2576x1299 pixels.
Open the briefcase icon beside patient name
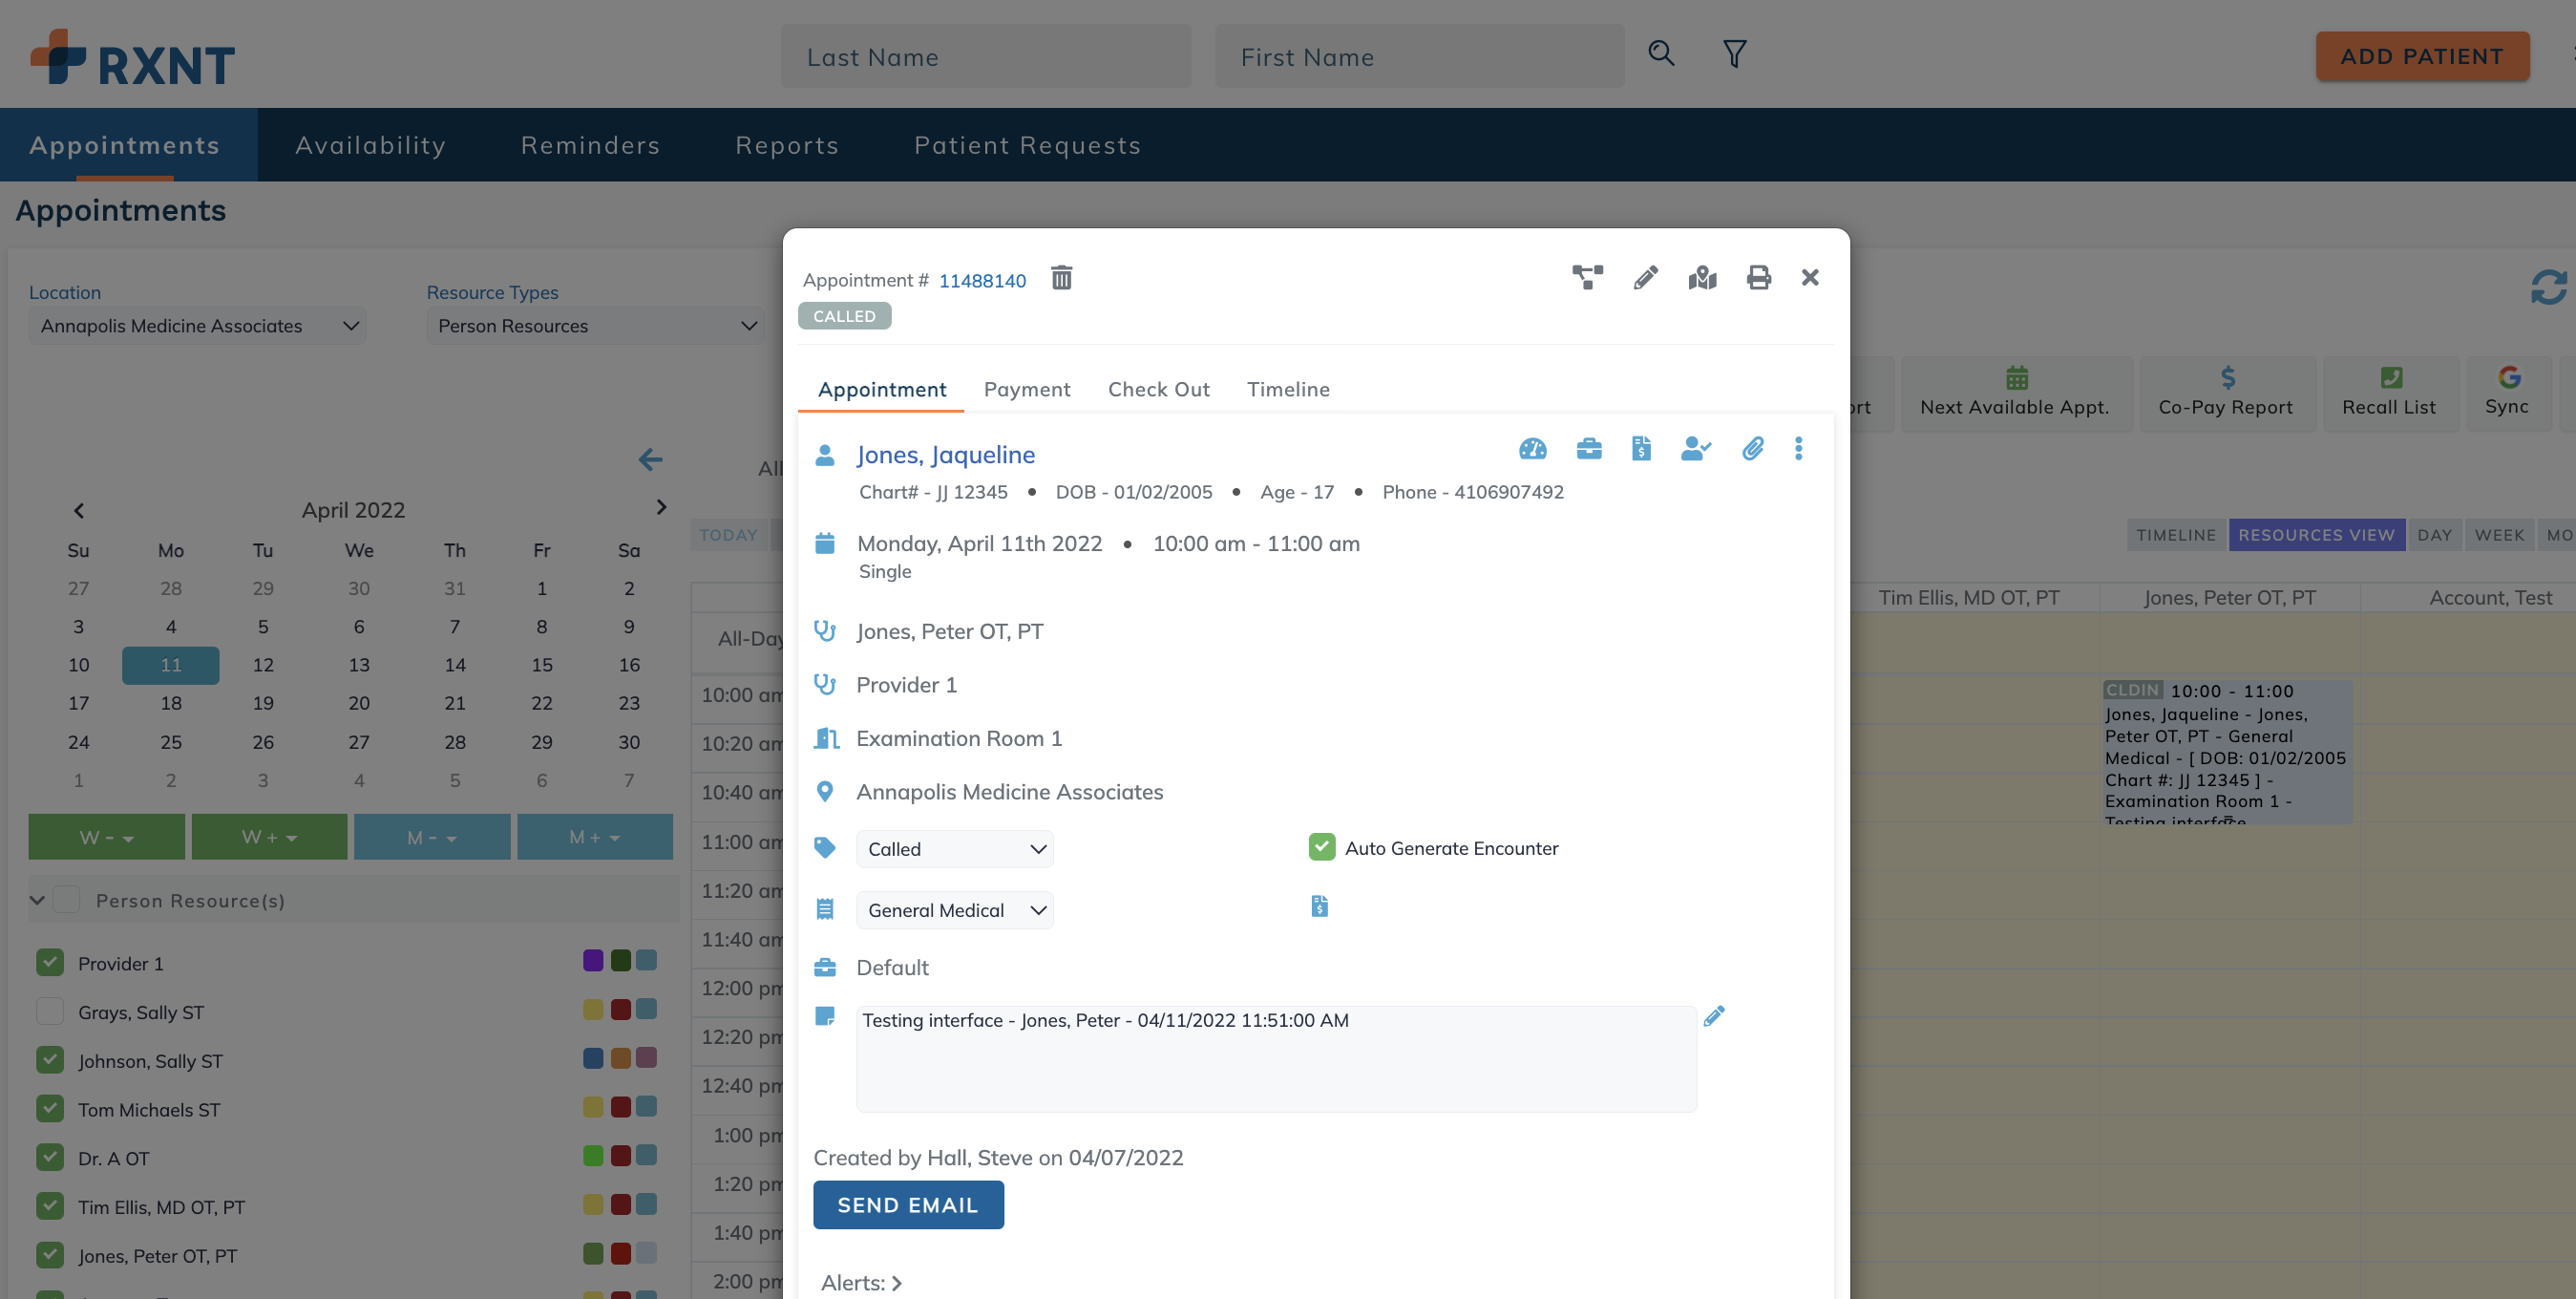pyautogui.click(x=1588, y=448)
